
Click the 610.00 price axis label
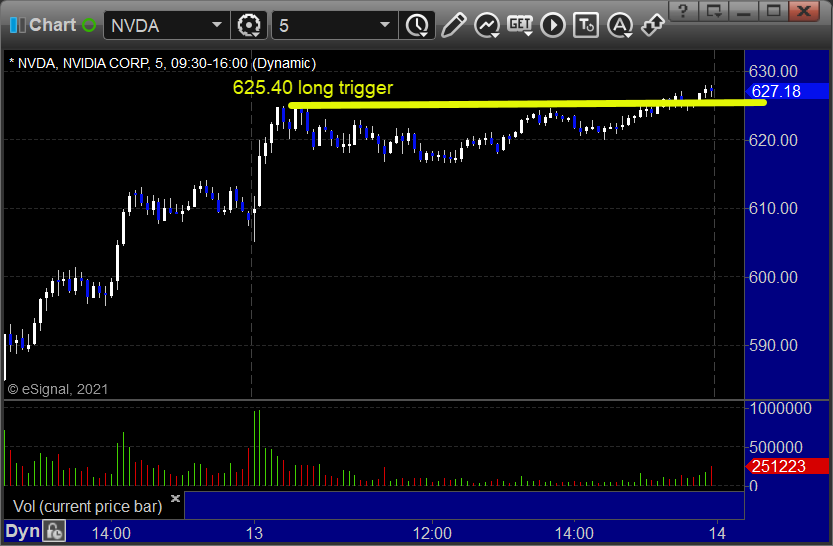[773, 208]
